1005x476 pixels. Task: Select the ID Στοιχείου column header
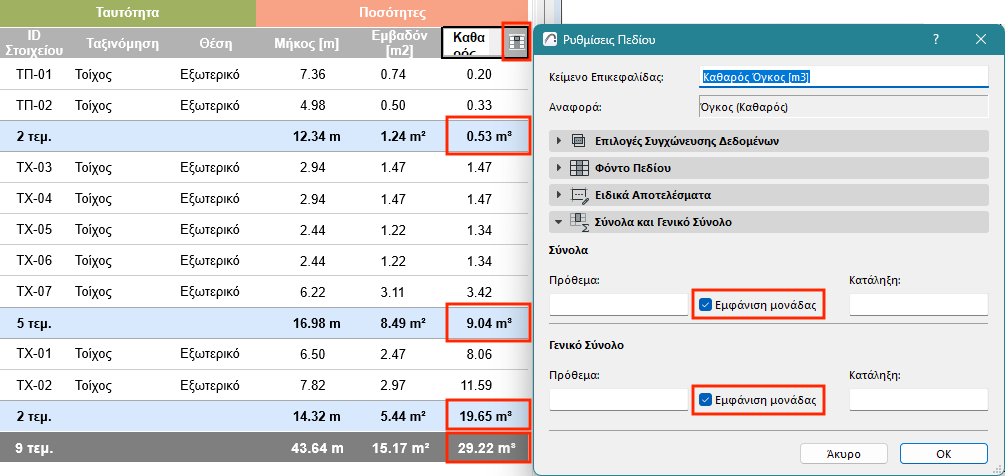click(33, 43)
